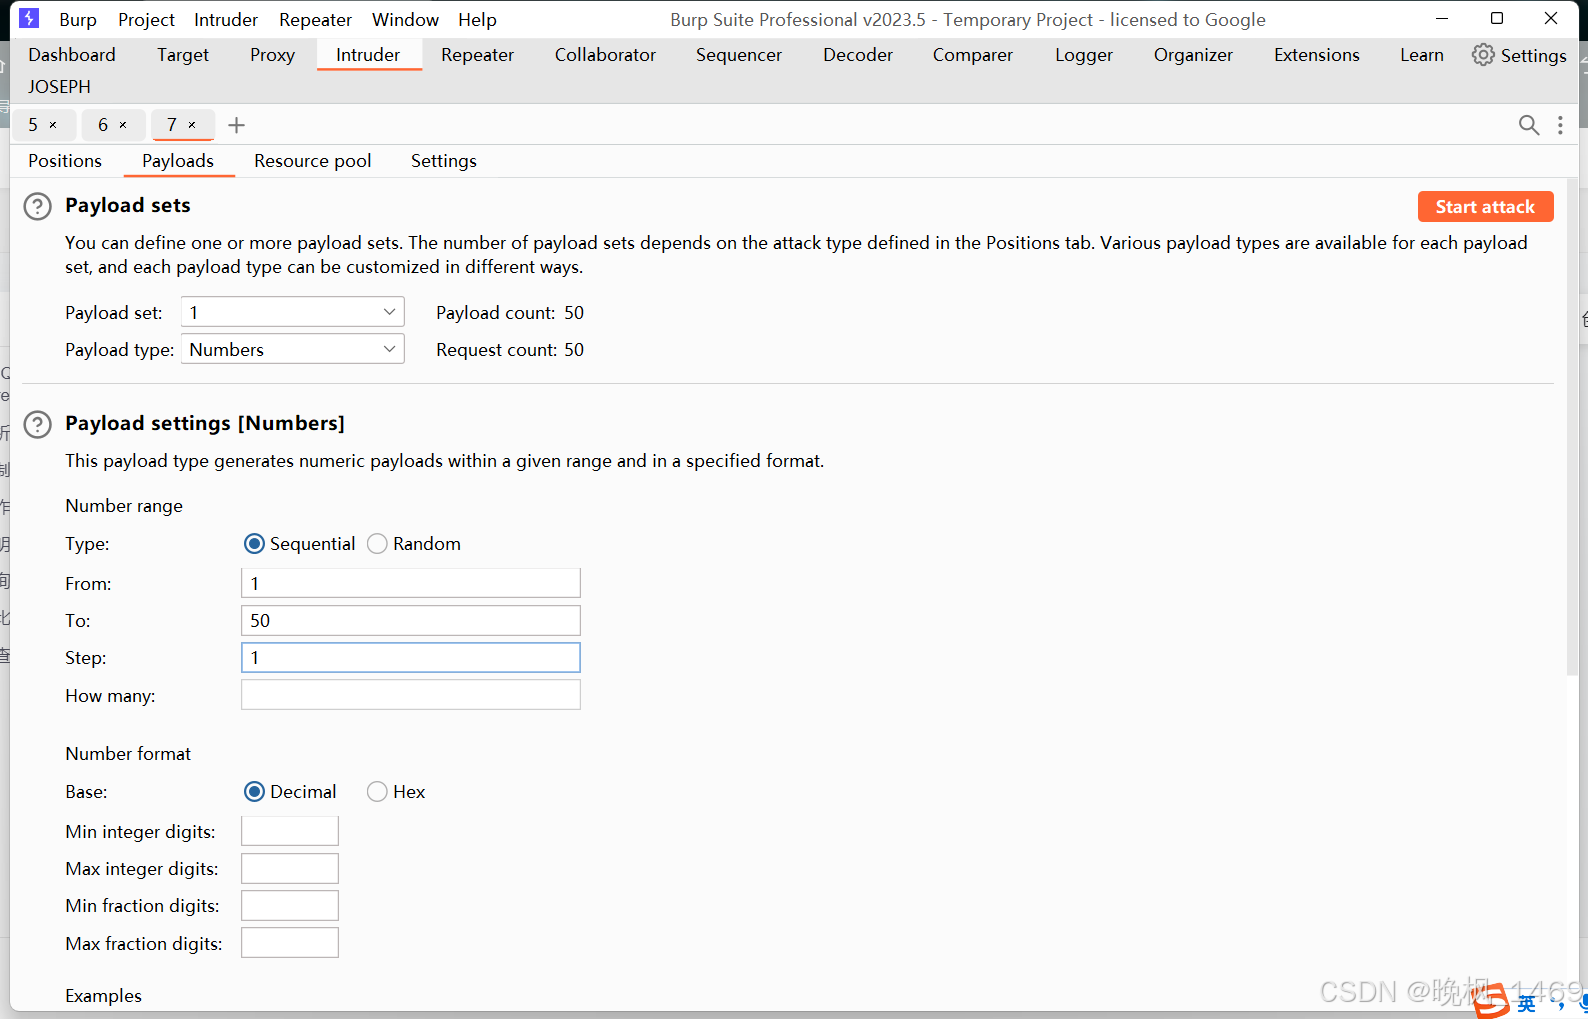Add a new Intruder tab with plus
1588x1019 pixels.
[237, 125]
